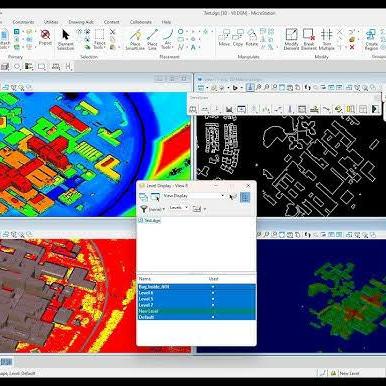The width and height of the screenshot is (386, 386).
Task: Click the Place Circle tool icon
Action: pos(180,32)
